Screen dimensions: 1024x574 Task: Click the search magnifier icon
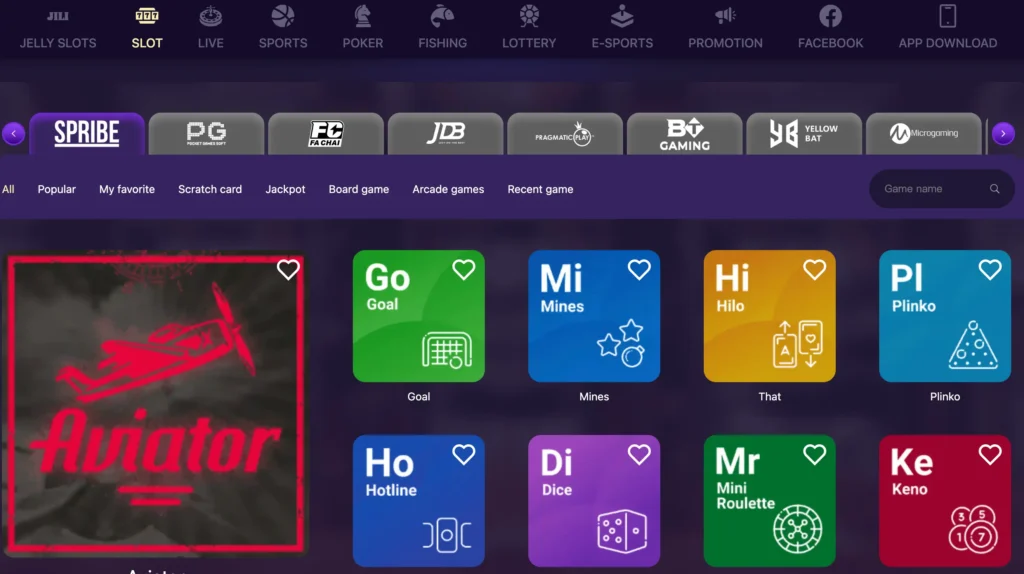(994, 189)
